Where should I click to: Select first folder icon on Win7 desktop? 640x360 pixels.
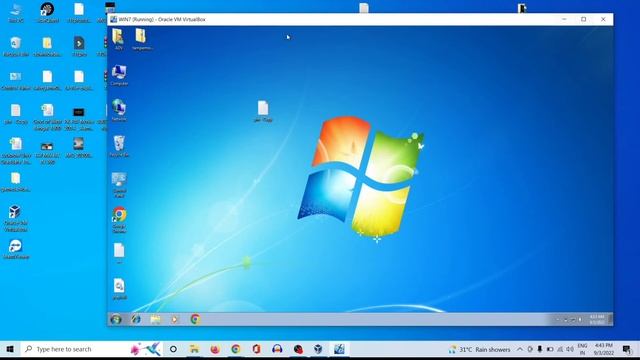[118, 39]
